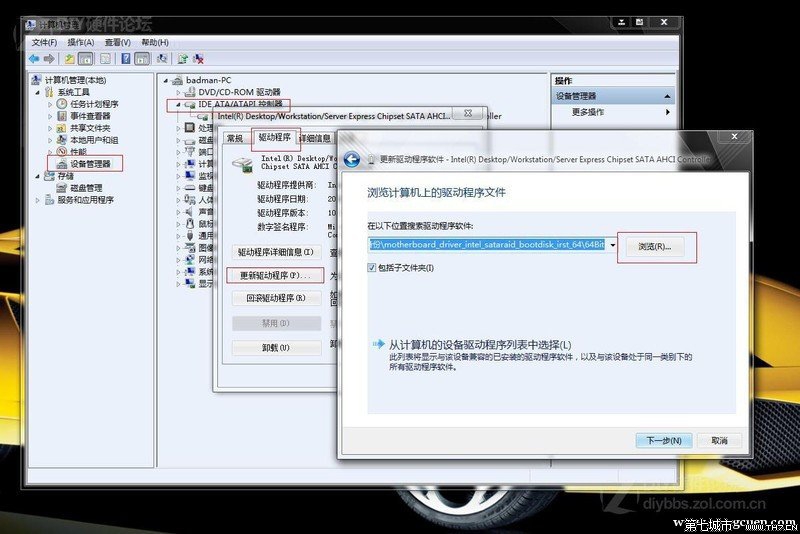
Task: Open the 帮助(H) menu
Action: click(x=155, y=42)
